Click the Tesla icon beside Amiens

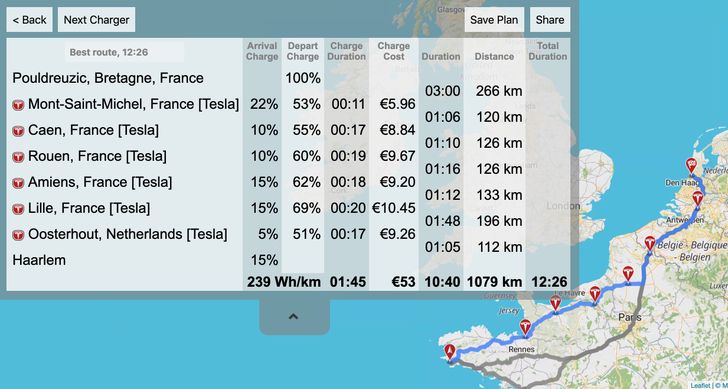(x=18, y=183)
